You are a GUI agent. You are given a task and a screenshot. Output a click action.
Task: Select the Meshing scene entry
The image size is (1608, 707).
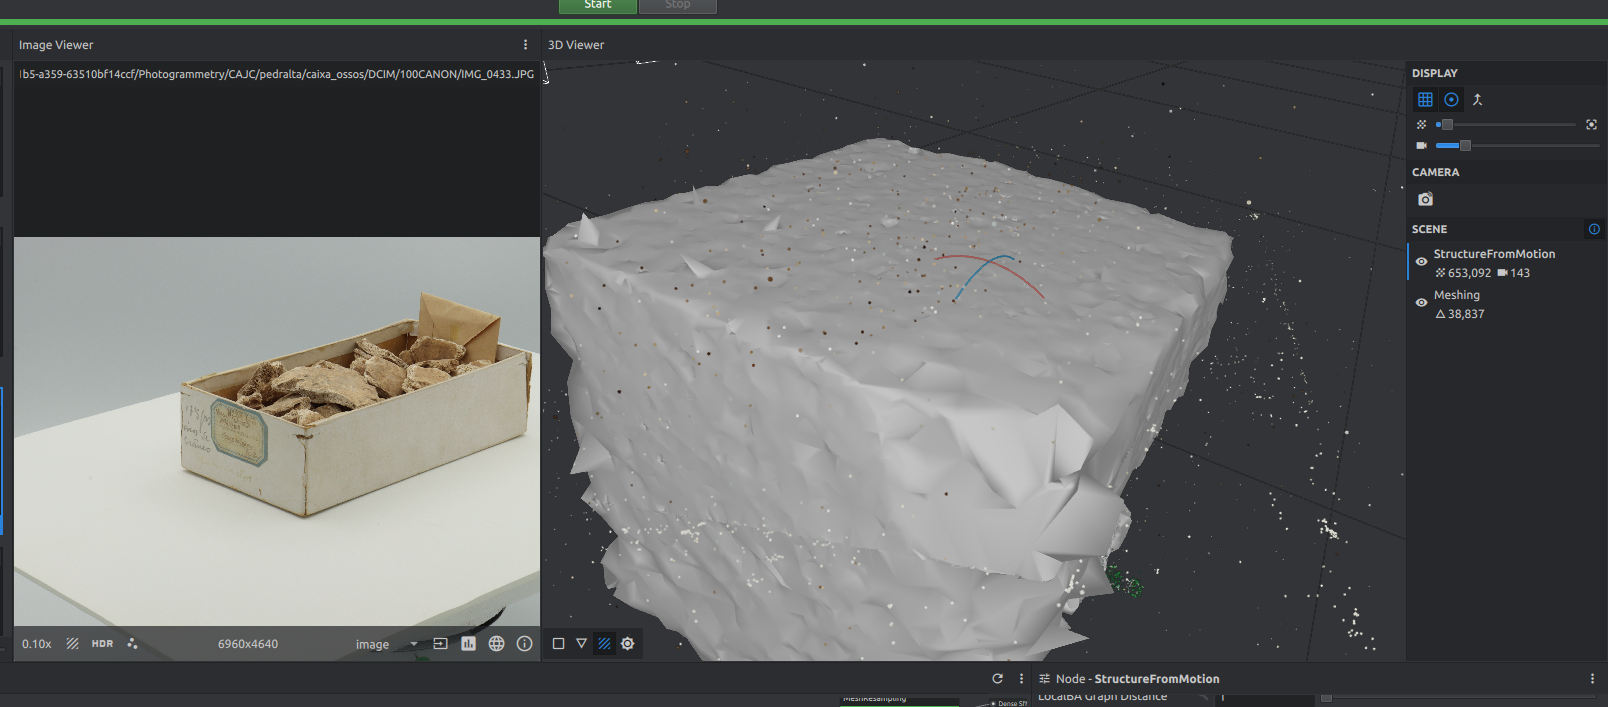(1456, 295)
